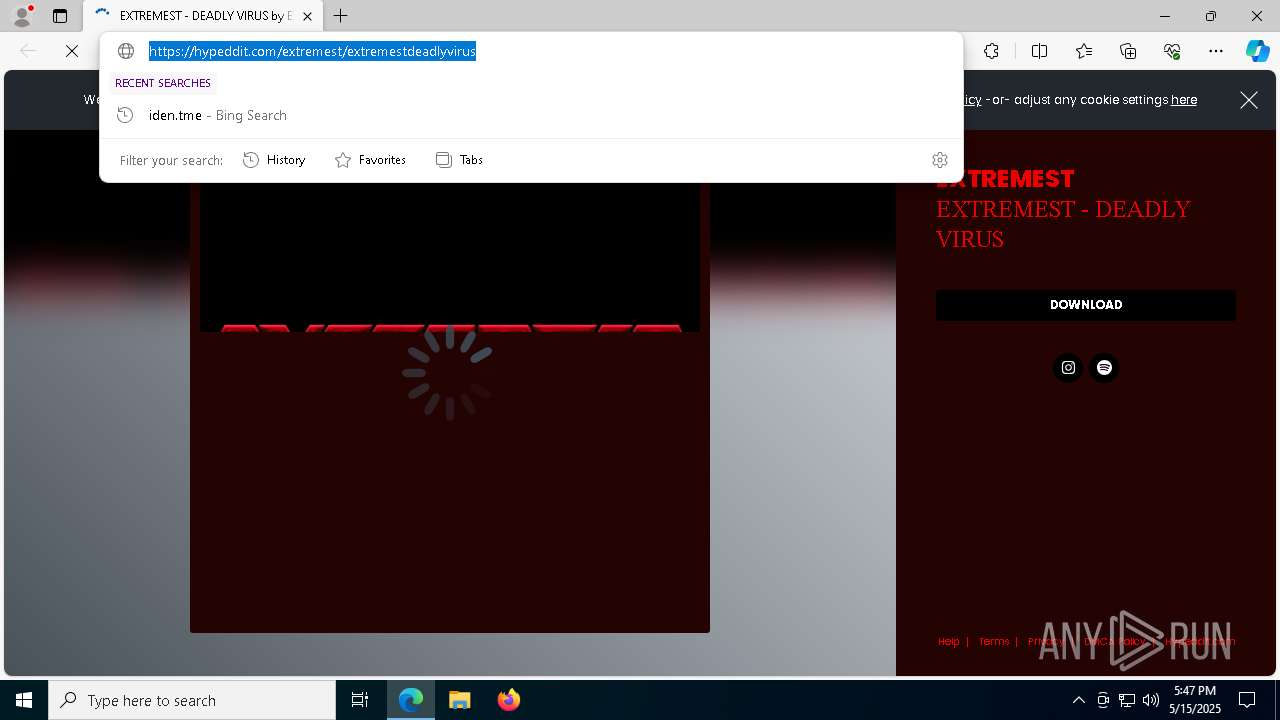Open the tab actions menu icon
Screen dimensions: 1280x720
60,16
